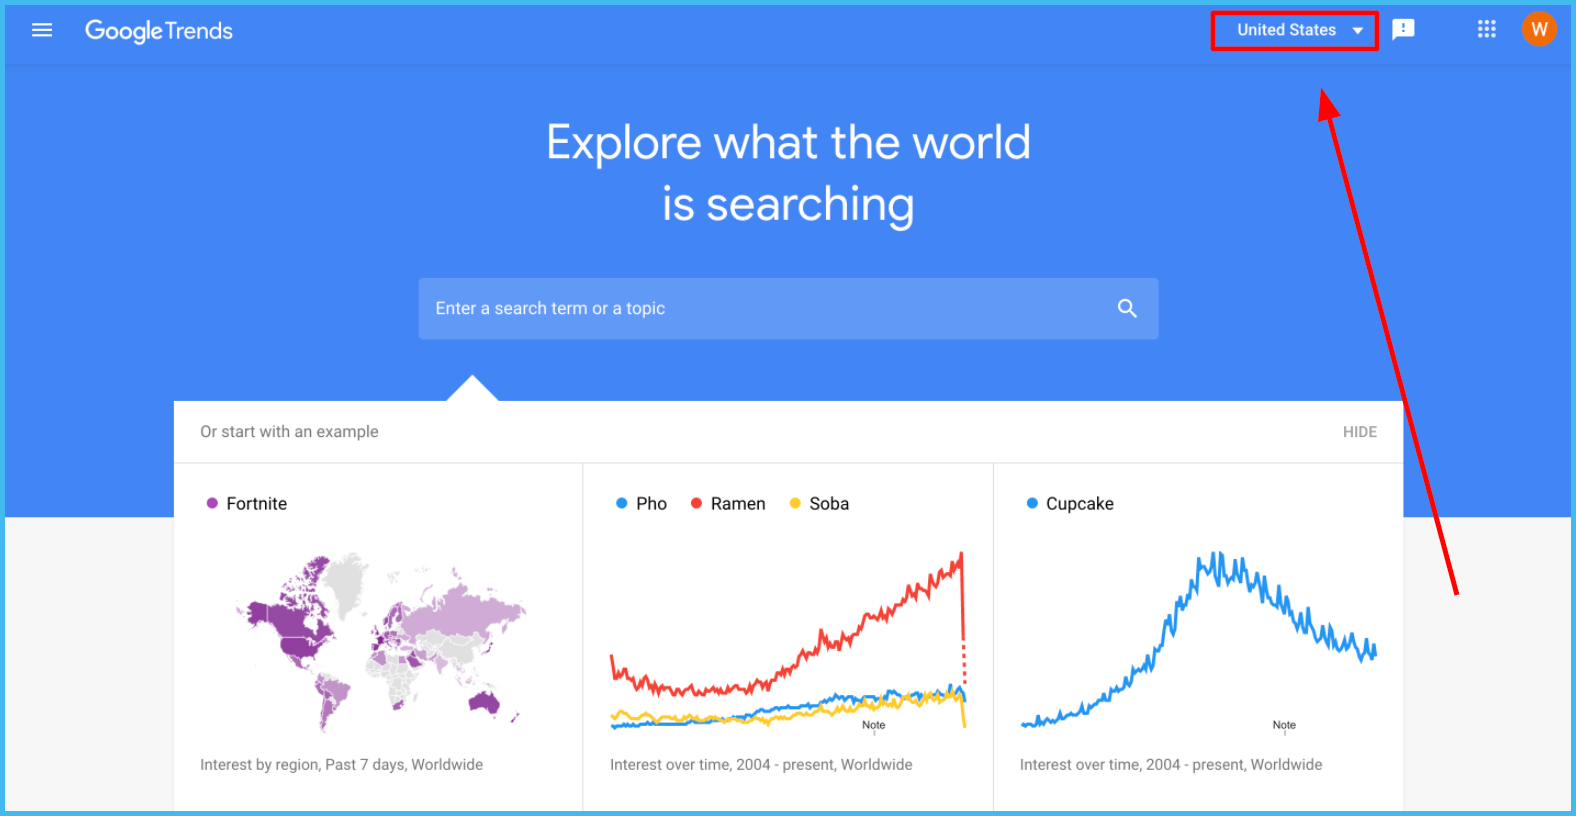Image resolution: width=1576 pixels, height=816 pixels.
Task: Open the W account avatar
Action: (1539, 30)
